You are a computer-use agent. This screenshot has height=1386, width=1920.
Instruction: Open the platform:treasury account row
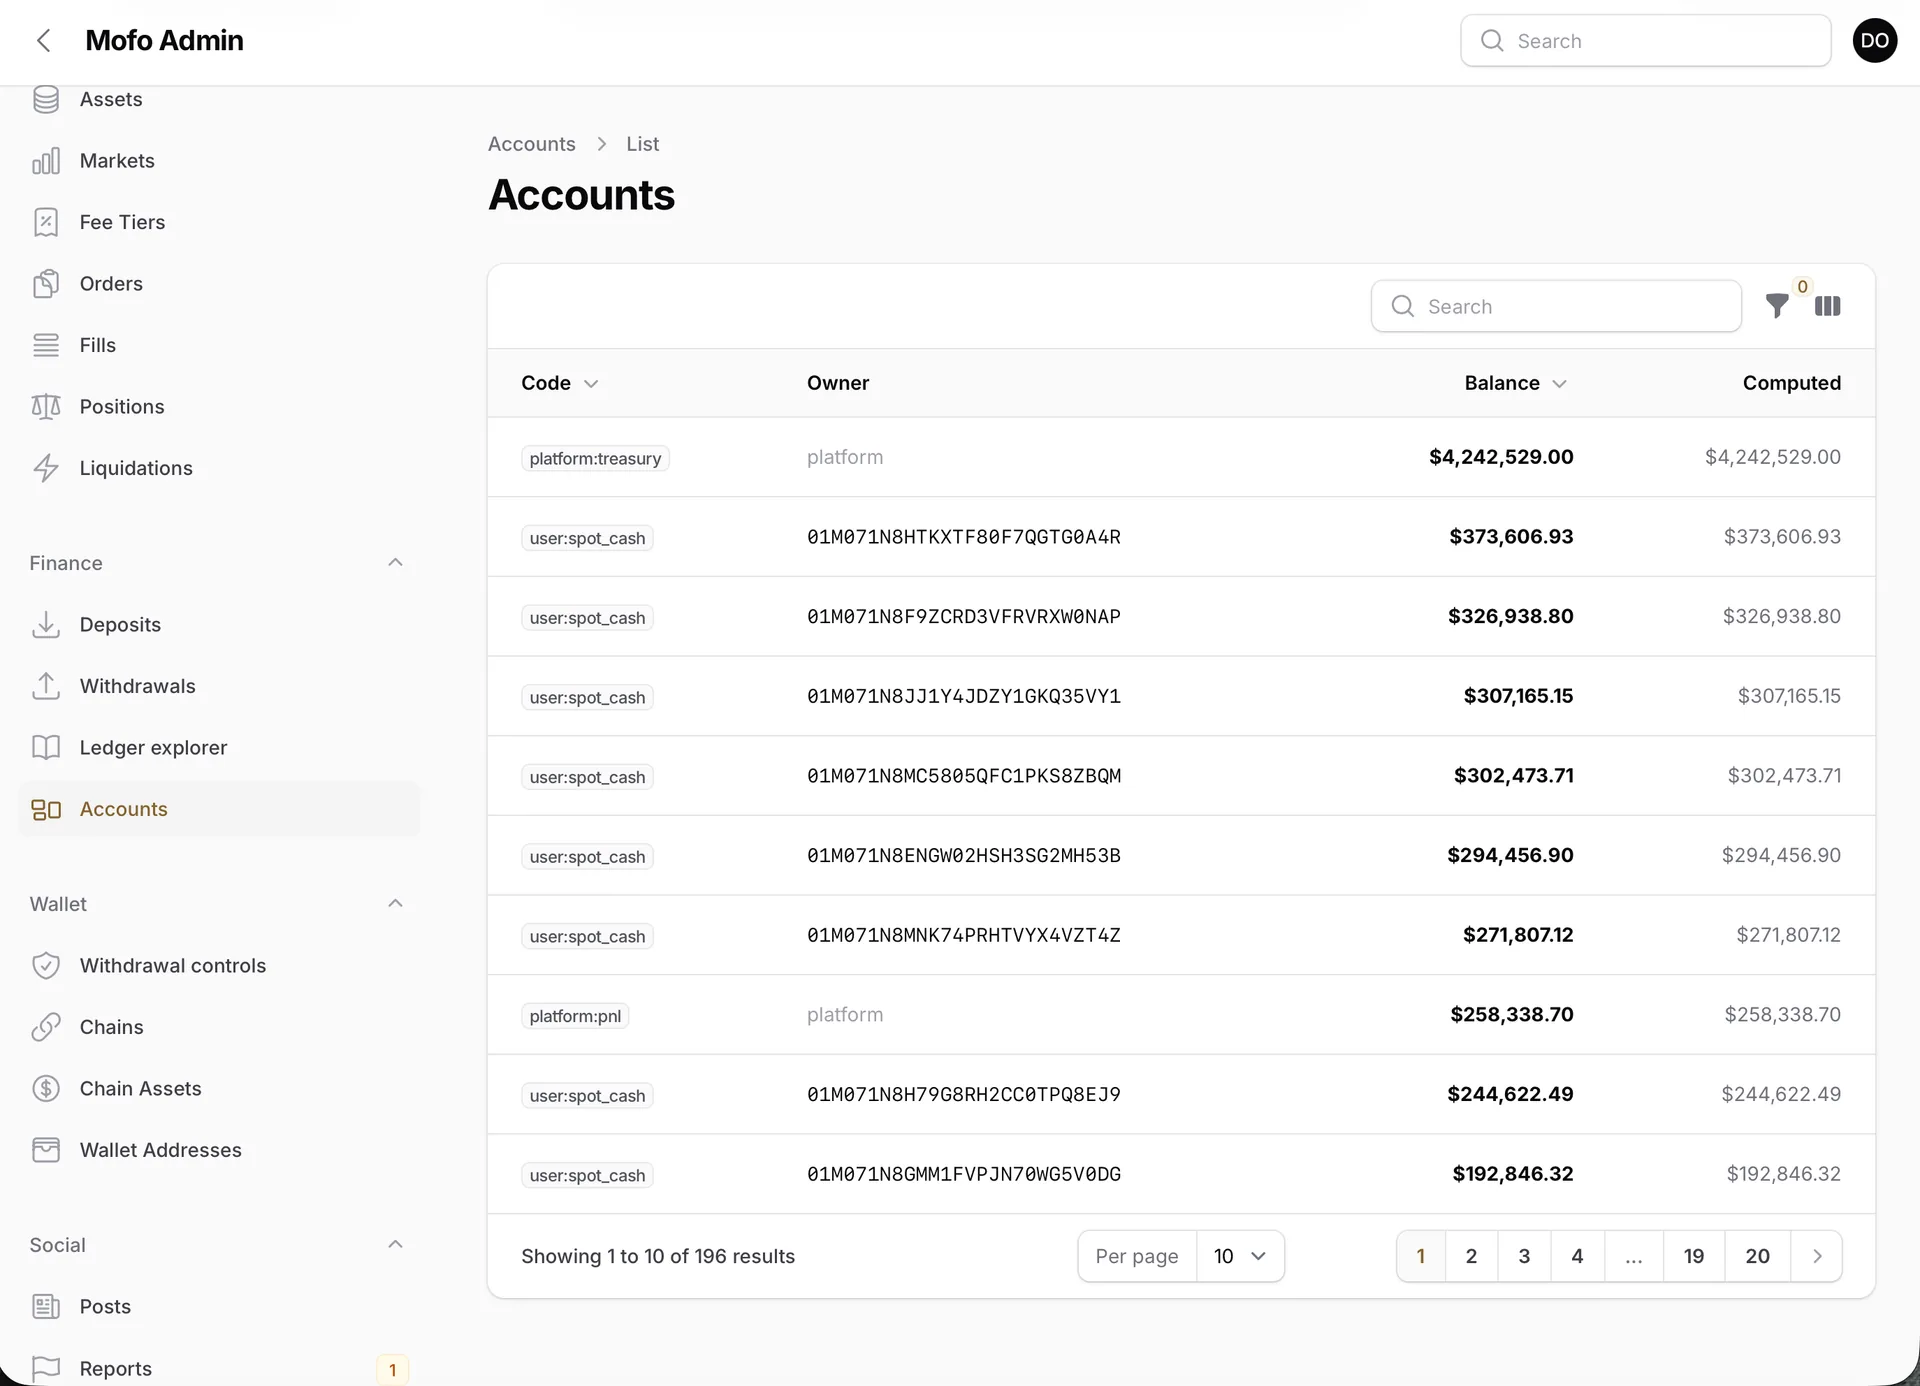coord(1181,457)
